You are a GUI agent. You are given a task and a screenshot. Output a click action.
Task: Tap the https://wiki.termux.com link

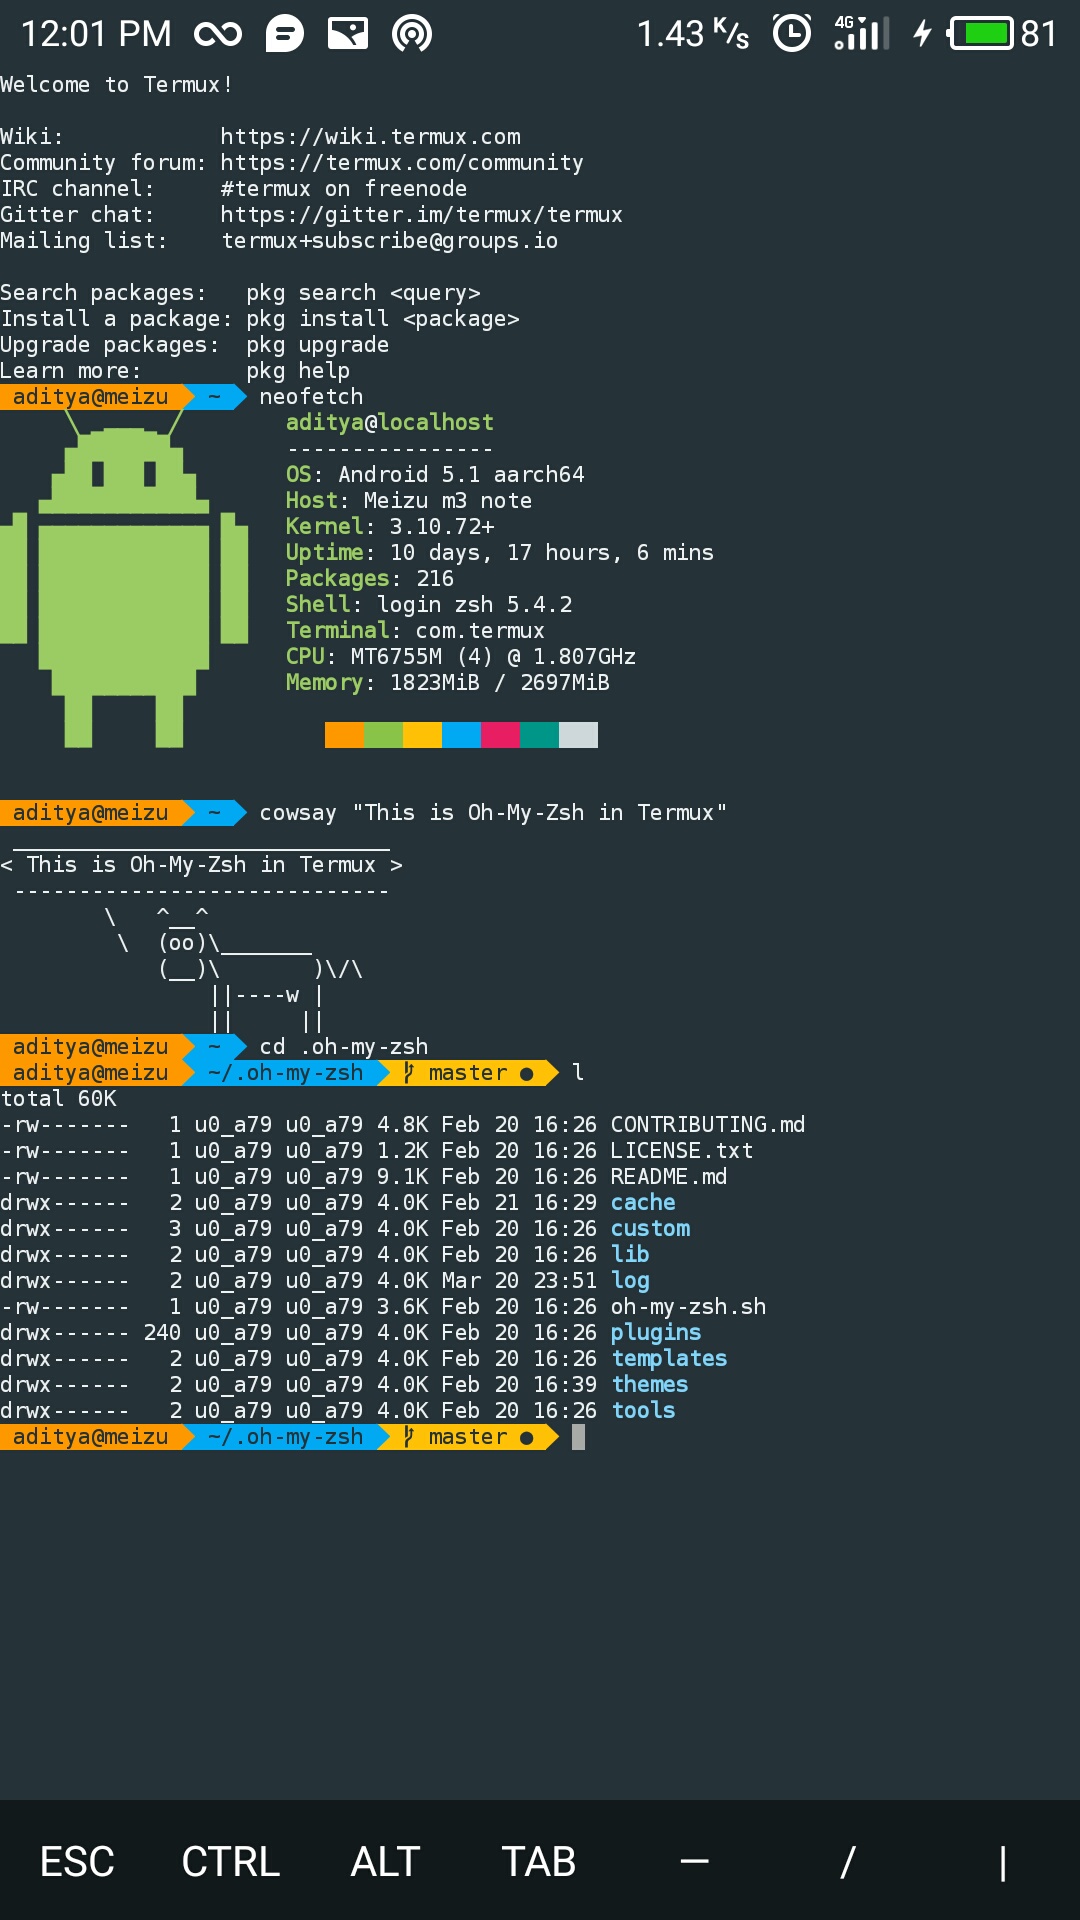[370, 137]
